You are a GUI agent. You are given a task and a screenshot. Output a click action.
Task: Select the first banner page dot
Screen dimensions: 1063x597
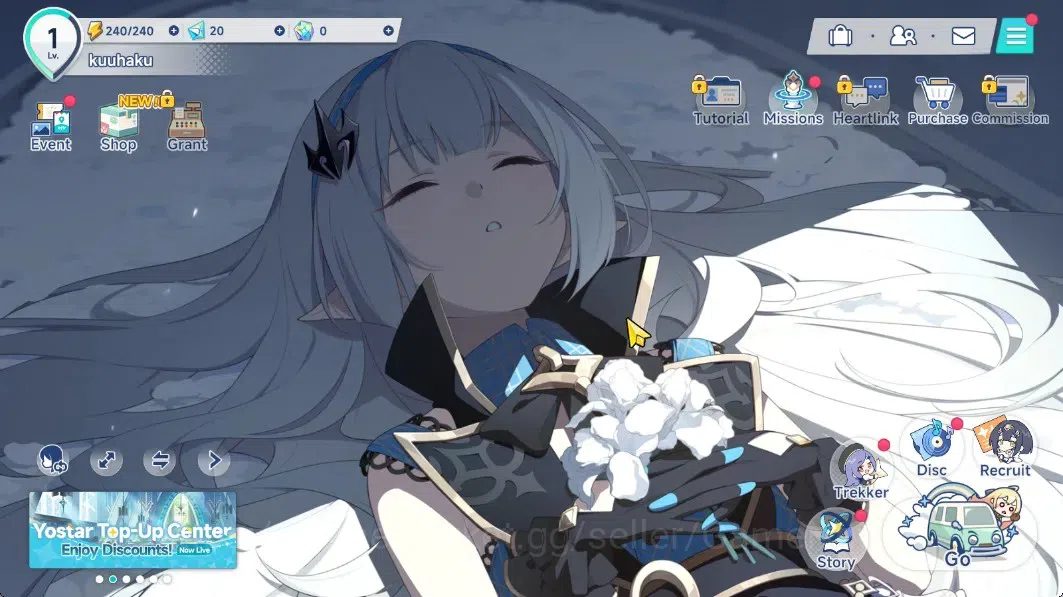point(100,579)
